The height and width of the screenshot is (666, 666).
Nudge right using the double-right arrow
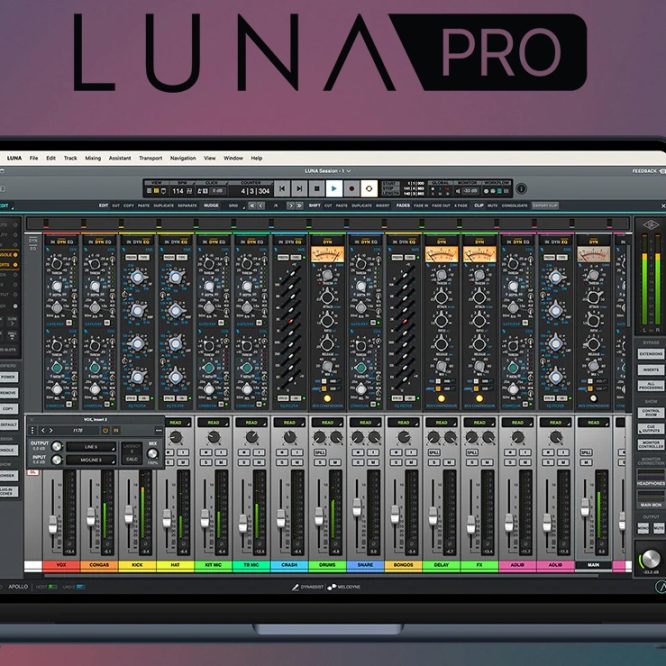click(x=299, y=206)
